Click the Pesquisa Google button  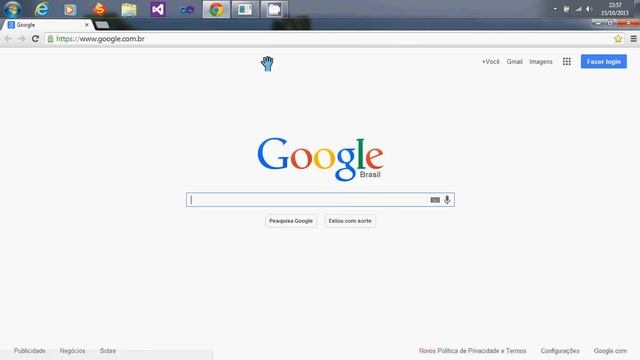tap(291, 221)
